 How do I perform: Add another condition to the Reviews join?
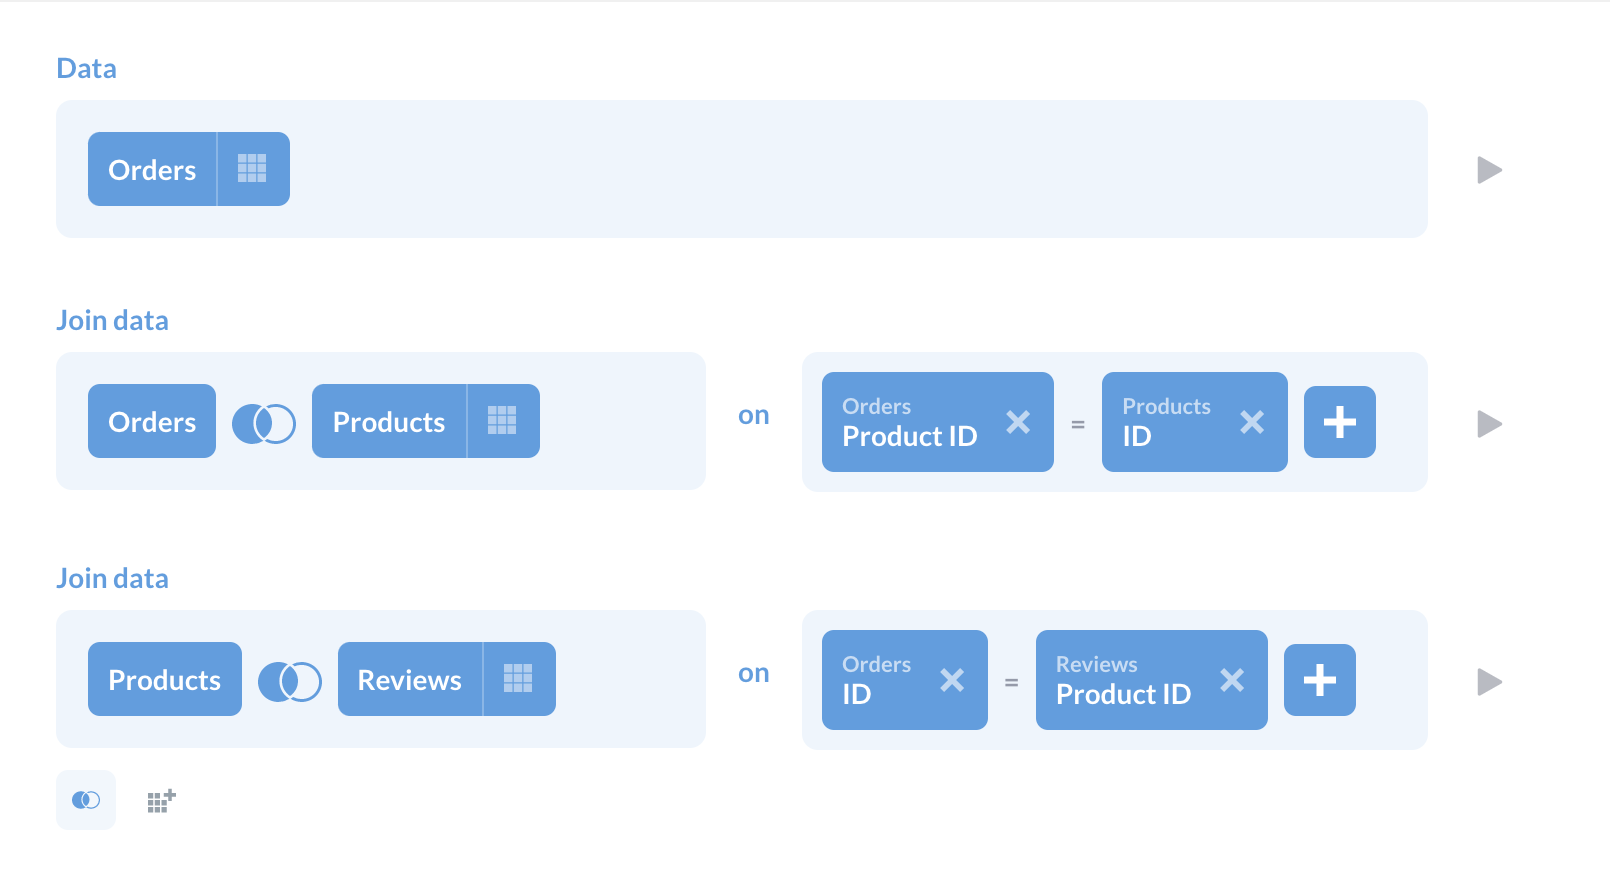tap(1319, 680)
